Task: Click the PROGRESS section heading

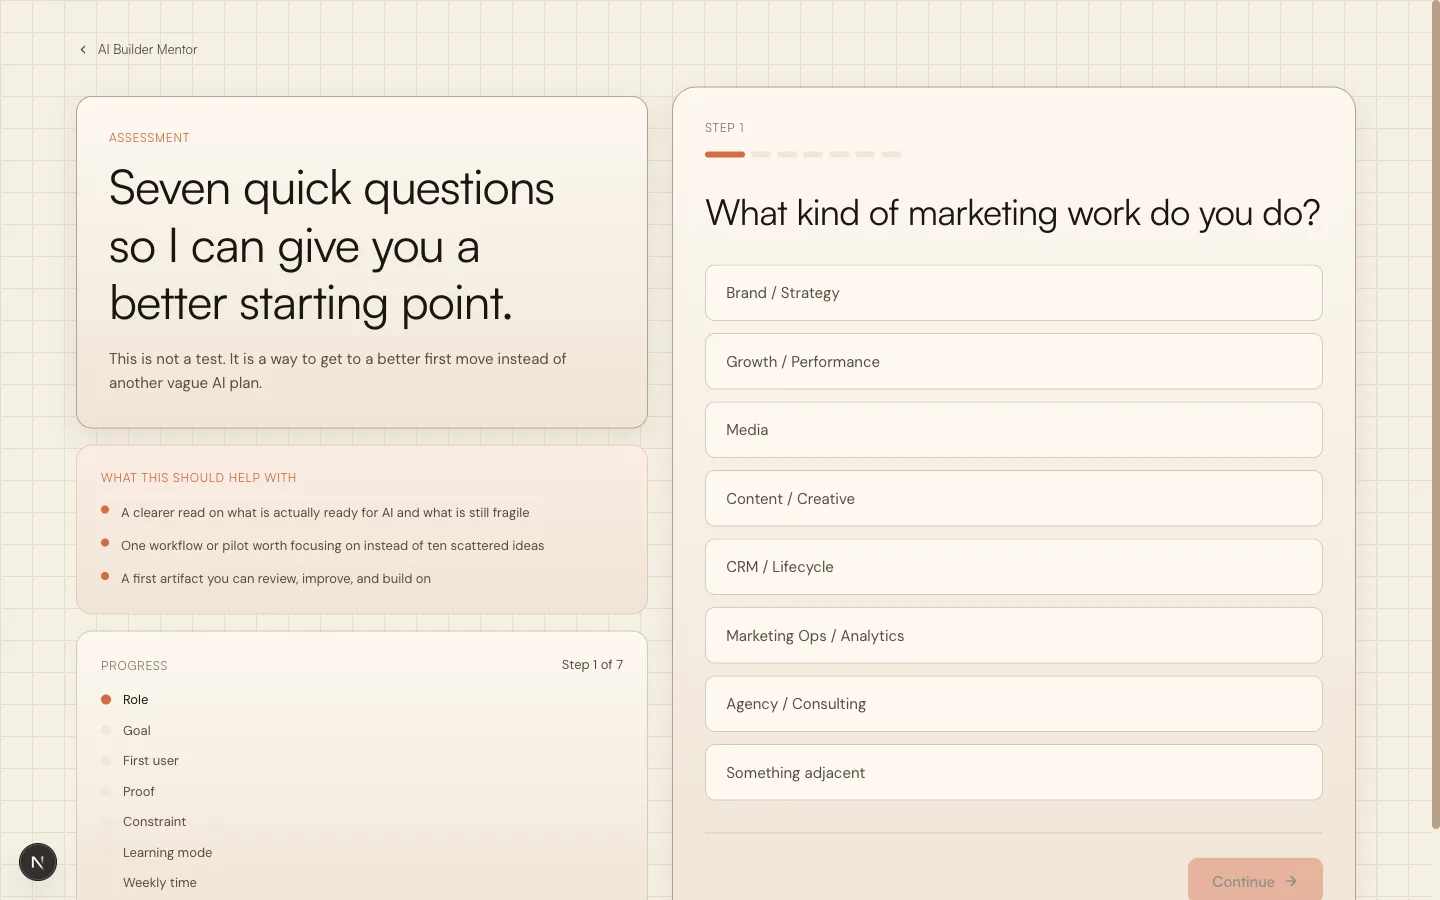Action: (134, 666)
